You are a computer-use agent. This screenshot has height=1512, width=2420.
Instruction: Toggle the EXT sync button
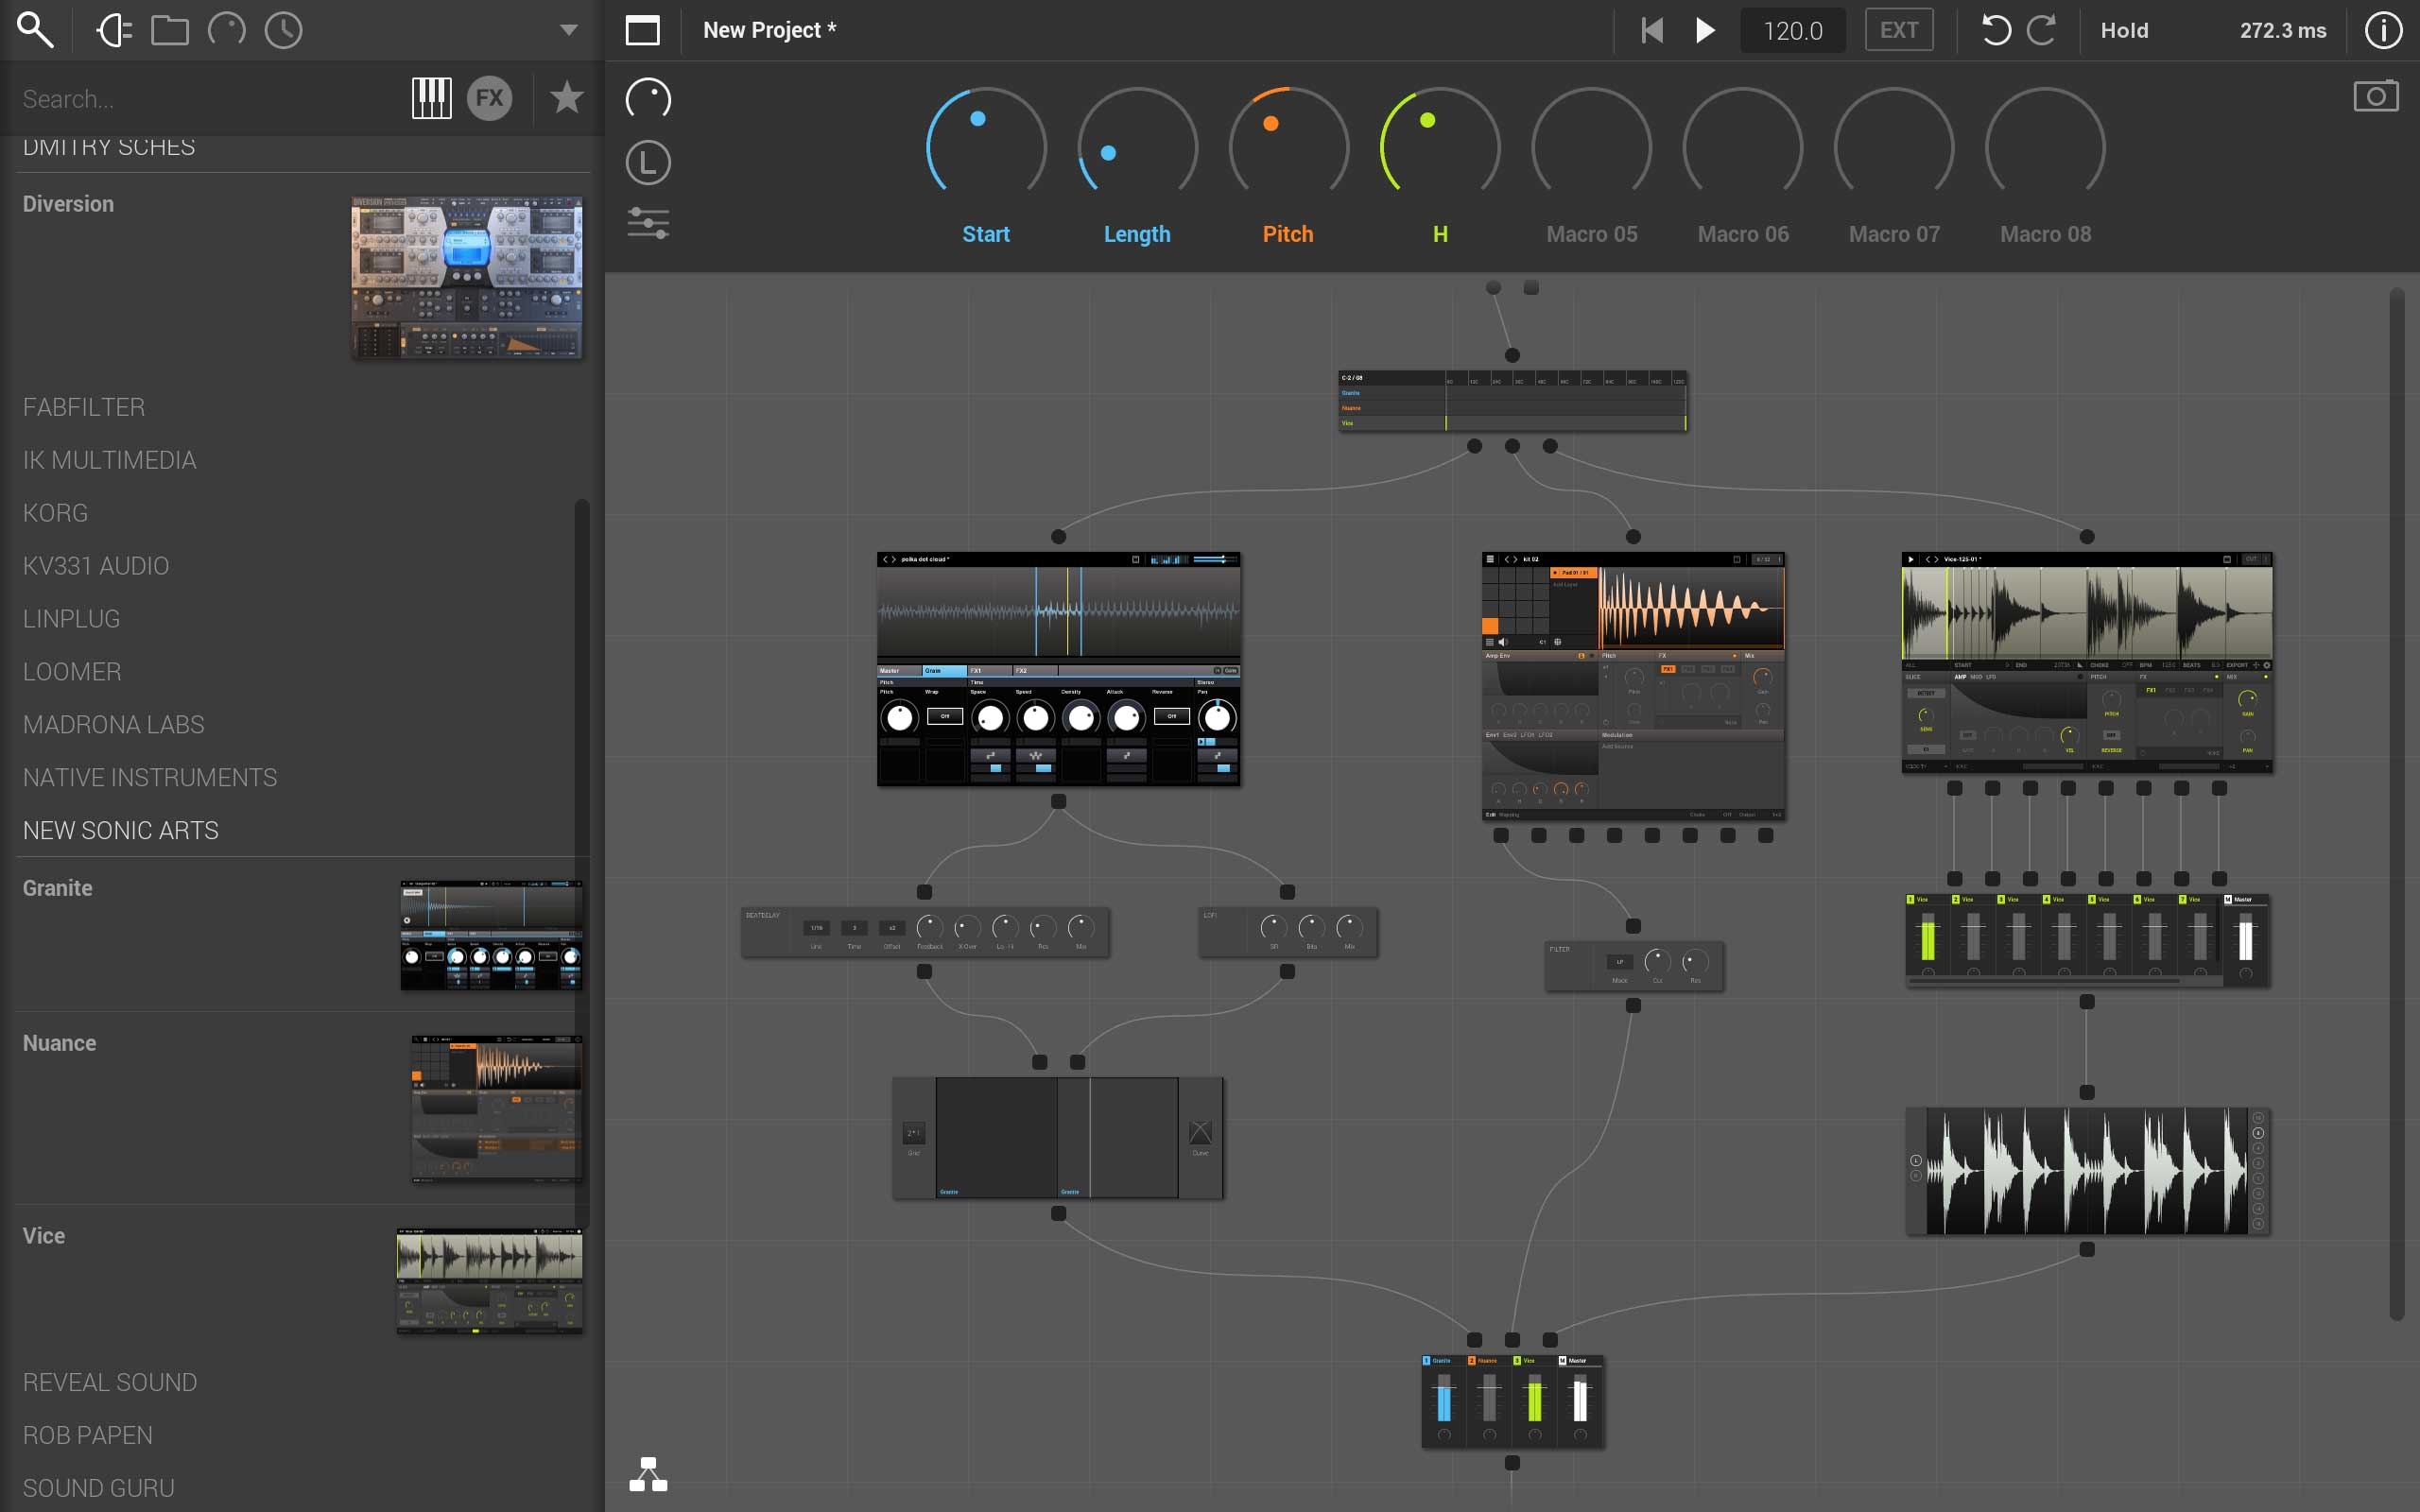1897,29
